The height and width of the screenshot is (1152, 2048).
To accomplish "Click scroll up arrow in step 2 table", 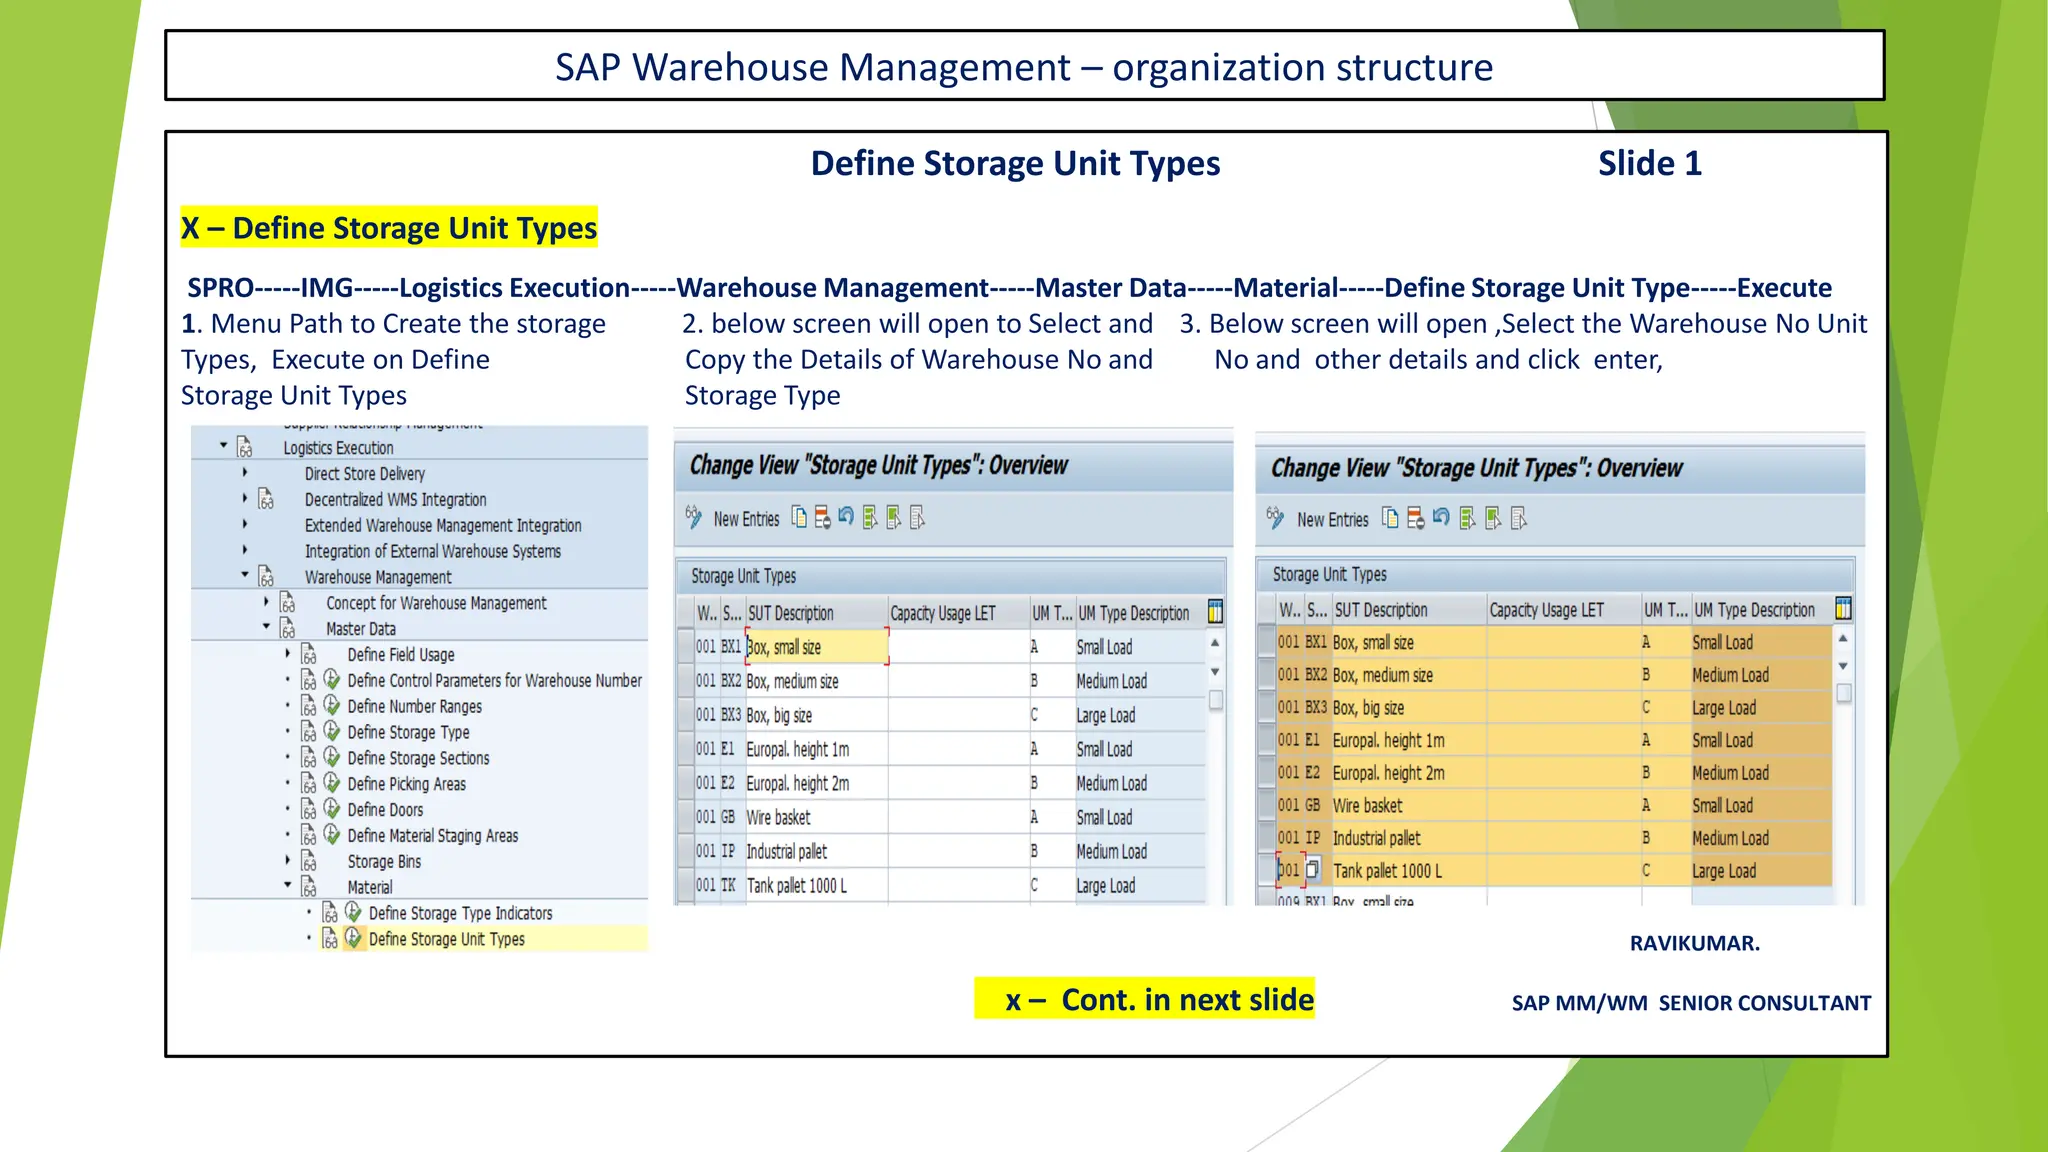I will (x=1215, y=643).
